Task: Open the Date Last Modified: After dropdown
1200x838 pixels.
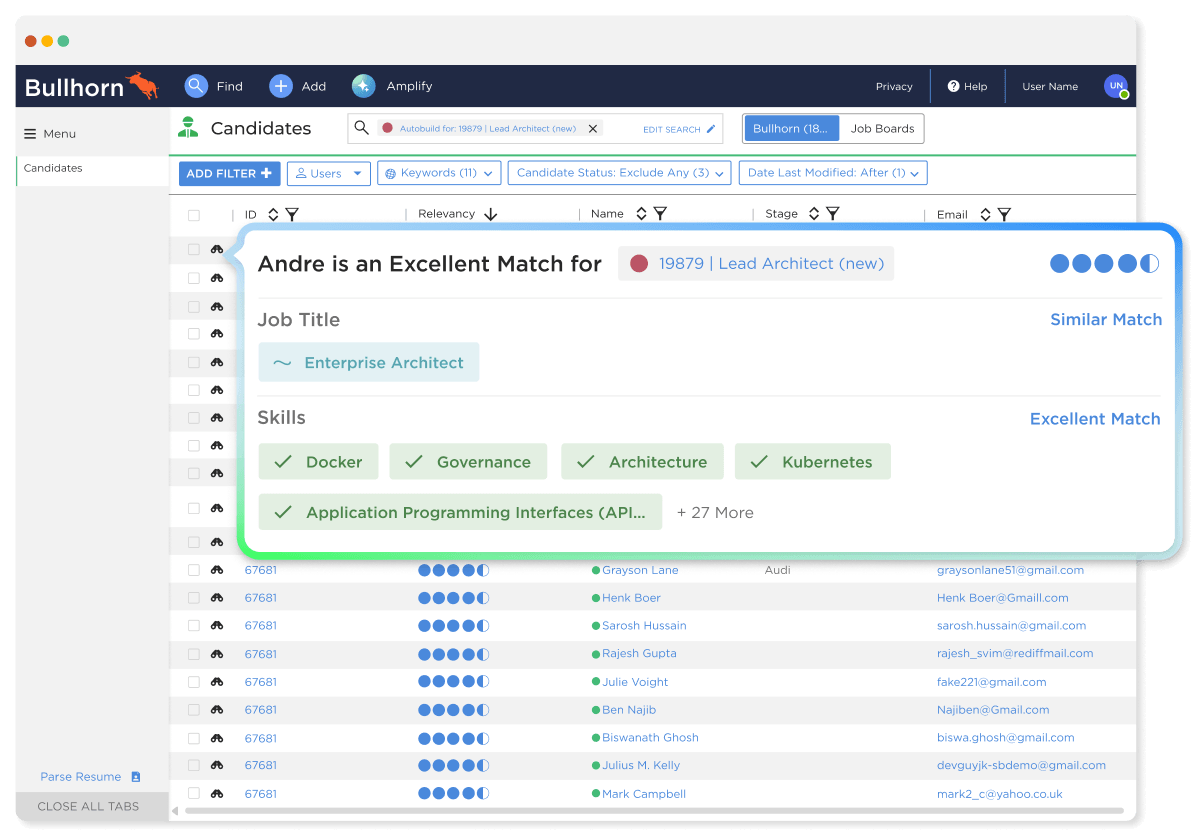Action: tap(833, 173)
